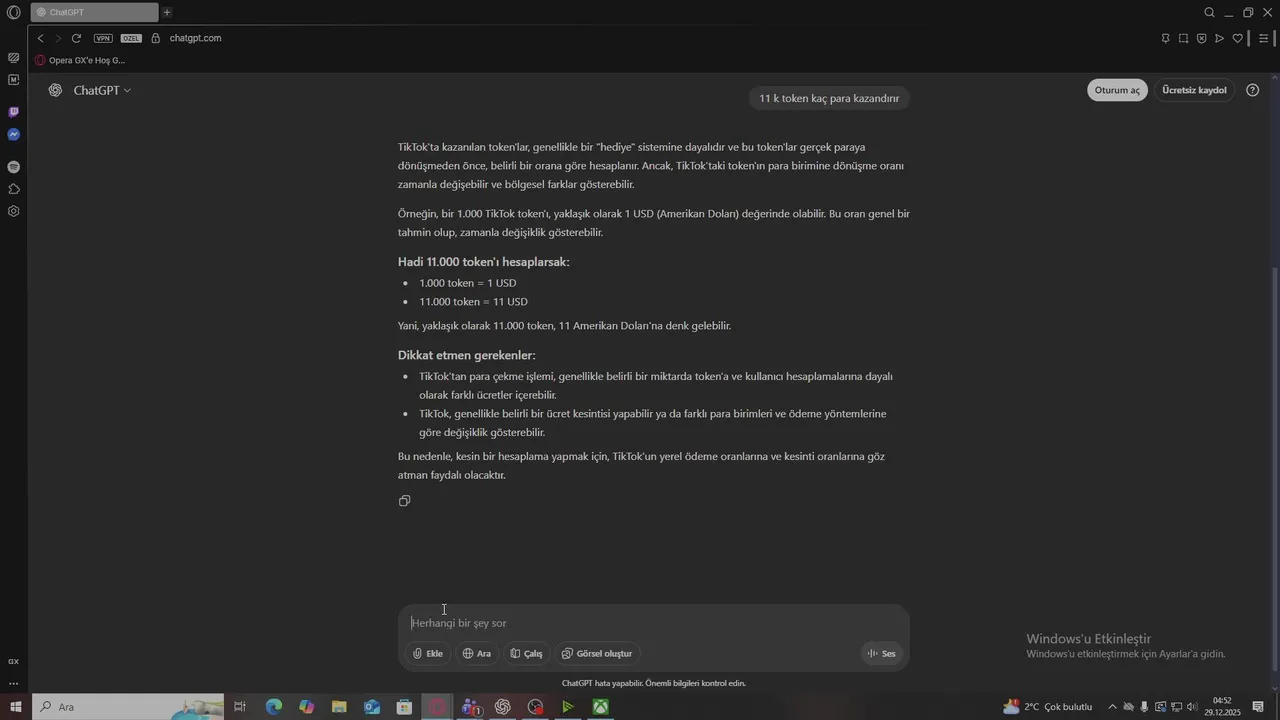Add page to bookmarks with heart icon
Image resolution: width=1280 pixels, height=720 pixels.
pos(1237,38)
